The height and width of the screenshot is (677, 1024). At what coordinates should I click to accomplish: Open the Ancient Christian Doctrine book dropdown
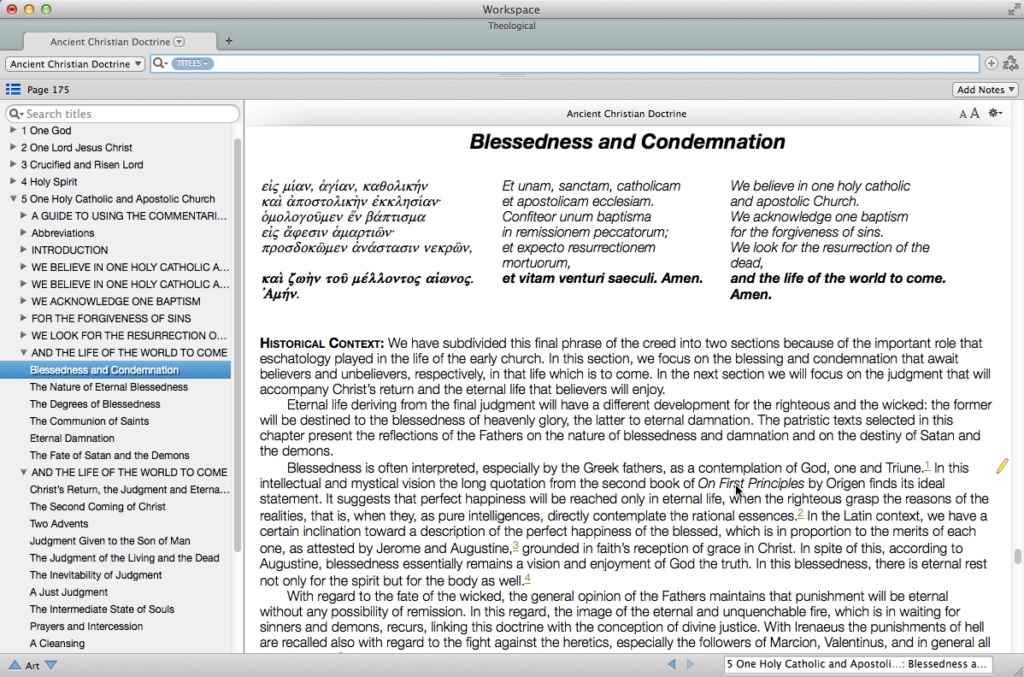[75, 62]
